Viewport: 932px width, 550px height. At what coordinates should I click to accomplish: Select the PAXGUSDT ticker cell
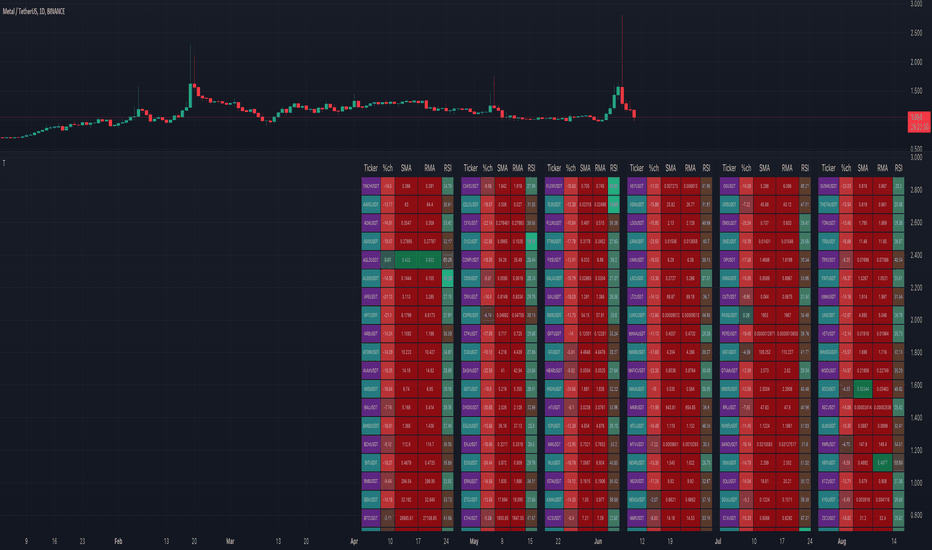[729, 315]
